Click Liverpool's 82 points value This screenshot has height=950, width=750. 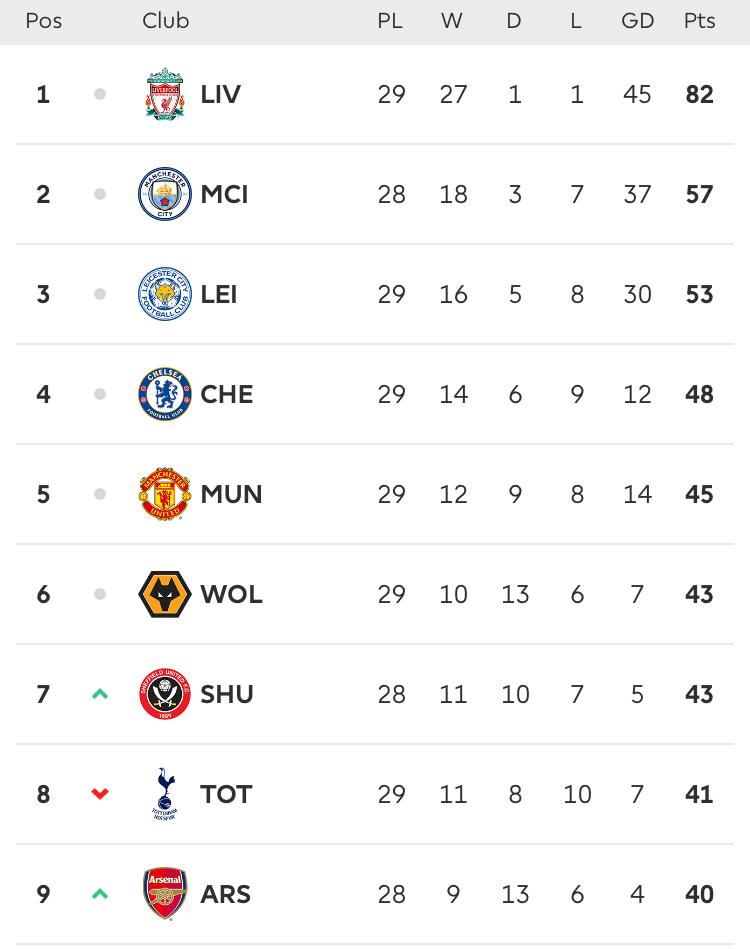click(x=699, y=94)
